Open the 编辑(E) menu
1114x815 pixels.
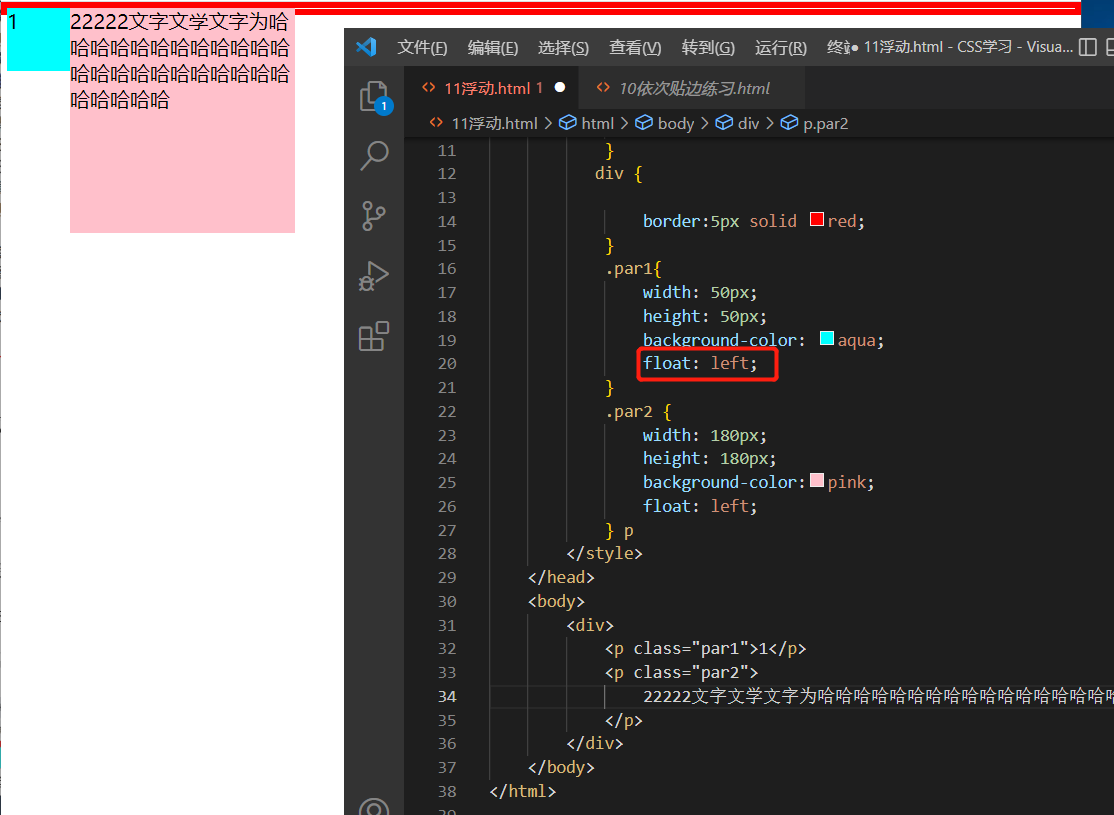[x=492, y=48]
